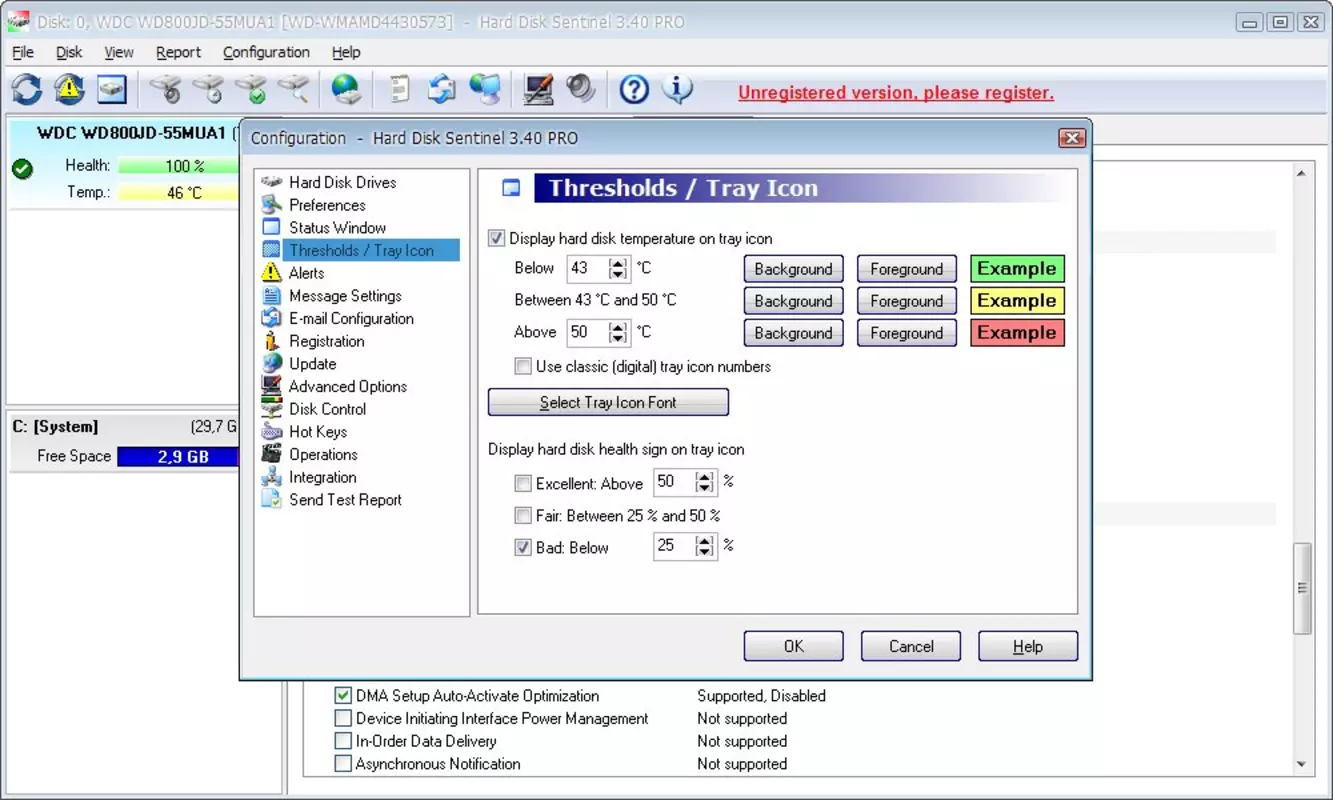Open the Configuration menu
The width and height of the screenshot is (1333, 800).
266,52
